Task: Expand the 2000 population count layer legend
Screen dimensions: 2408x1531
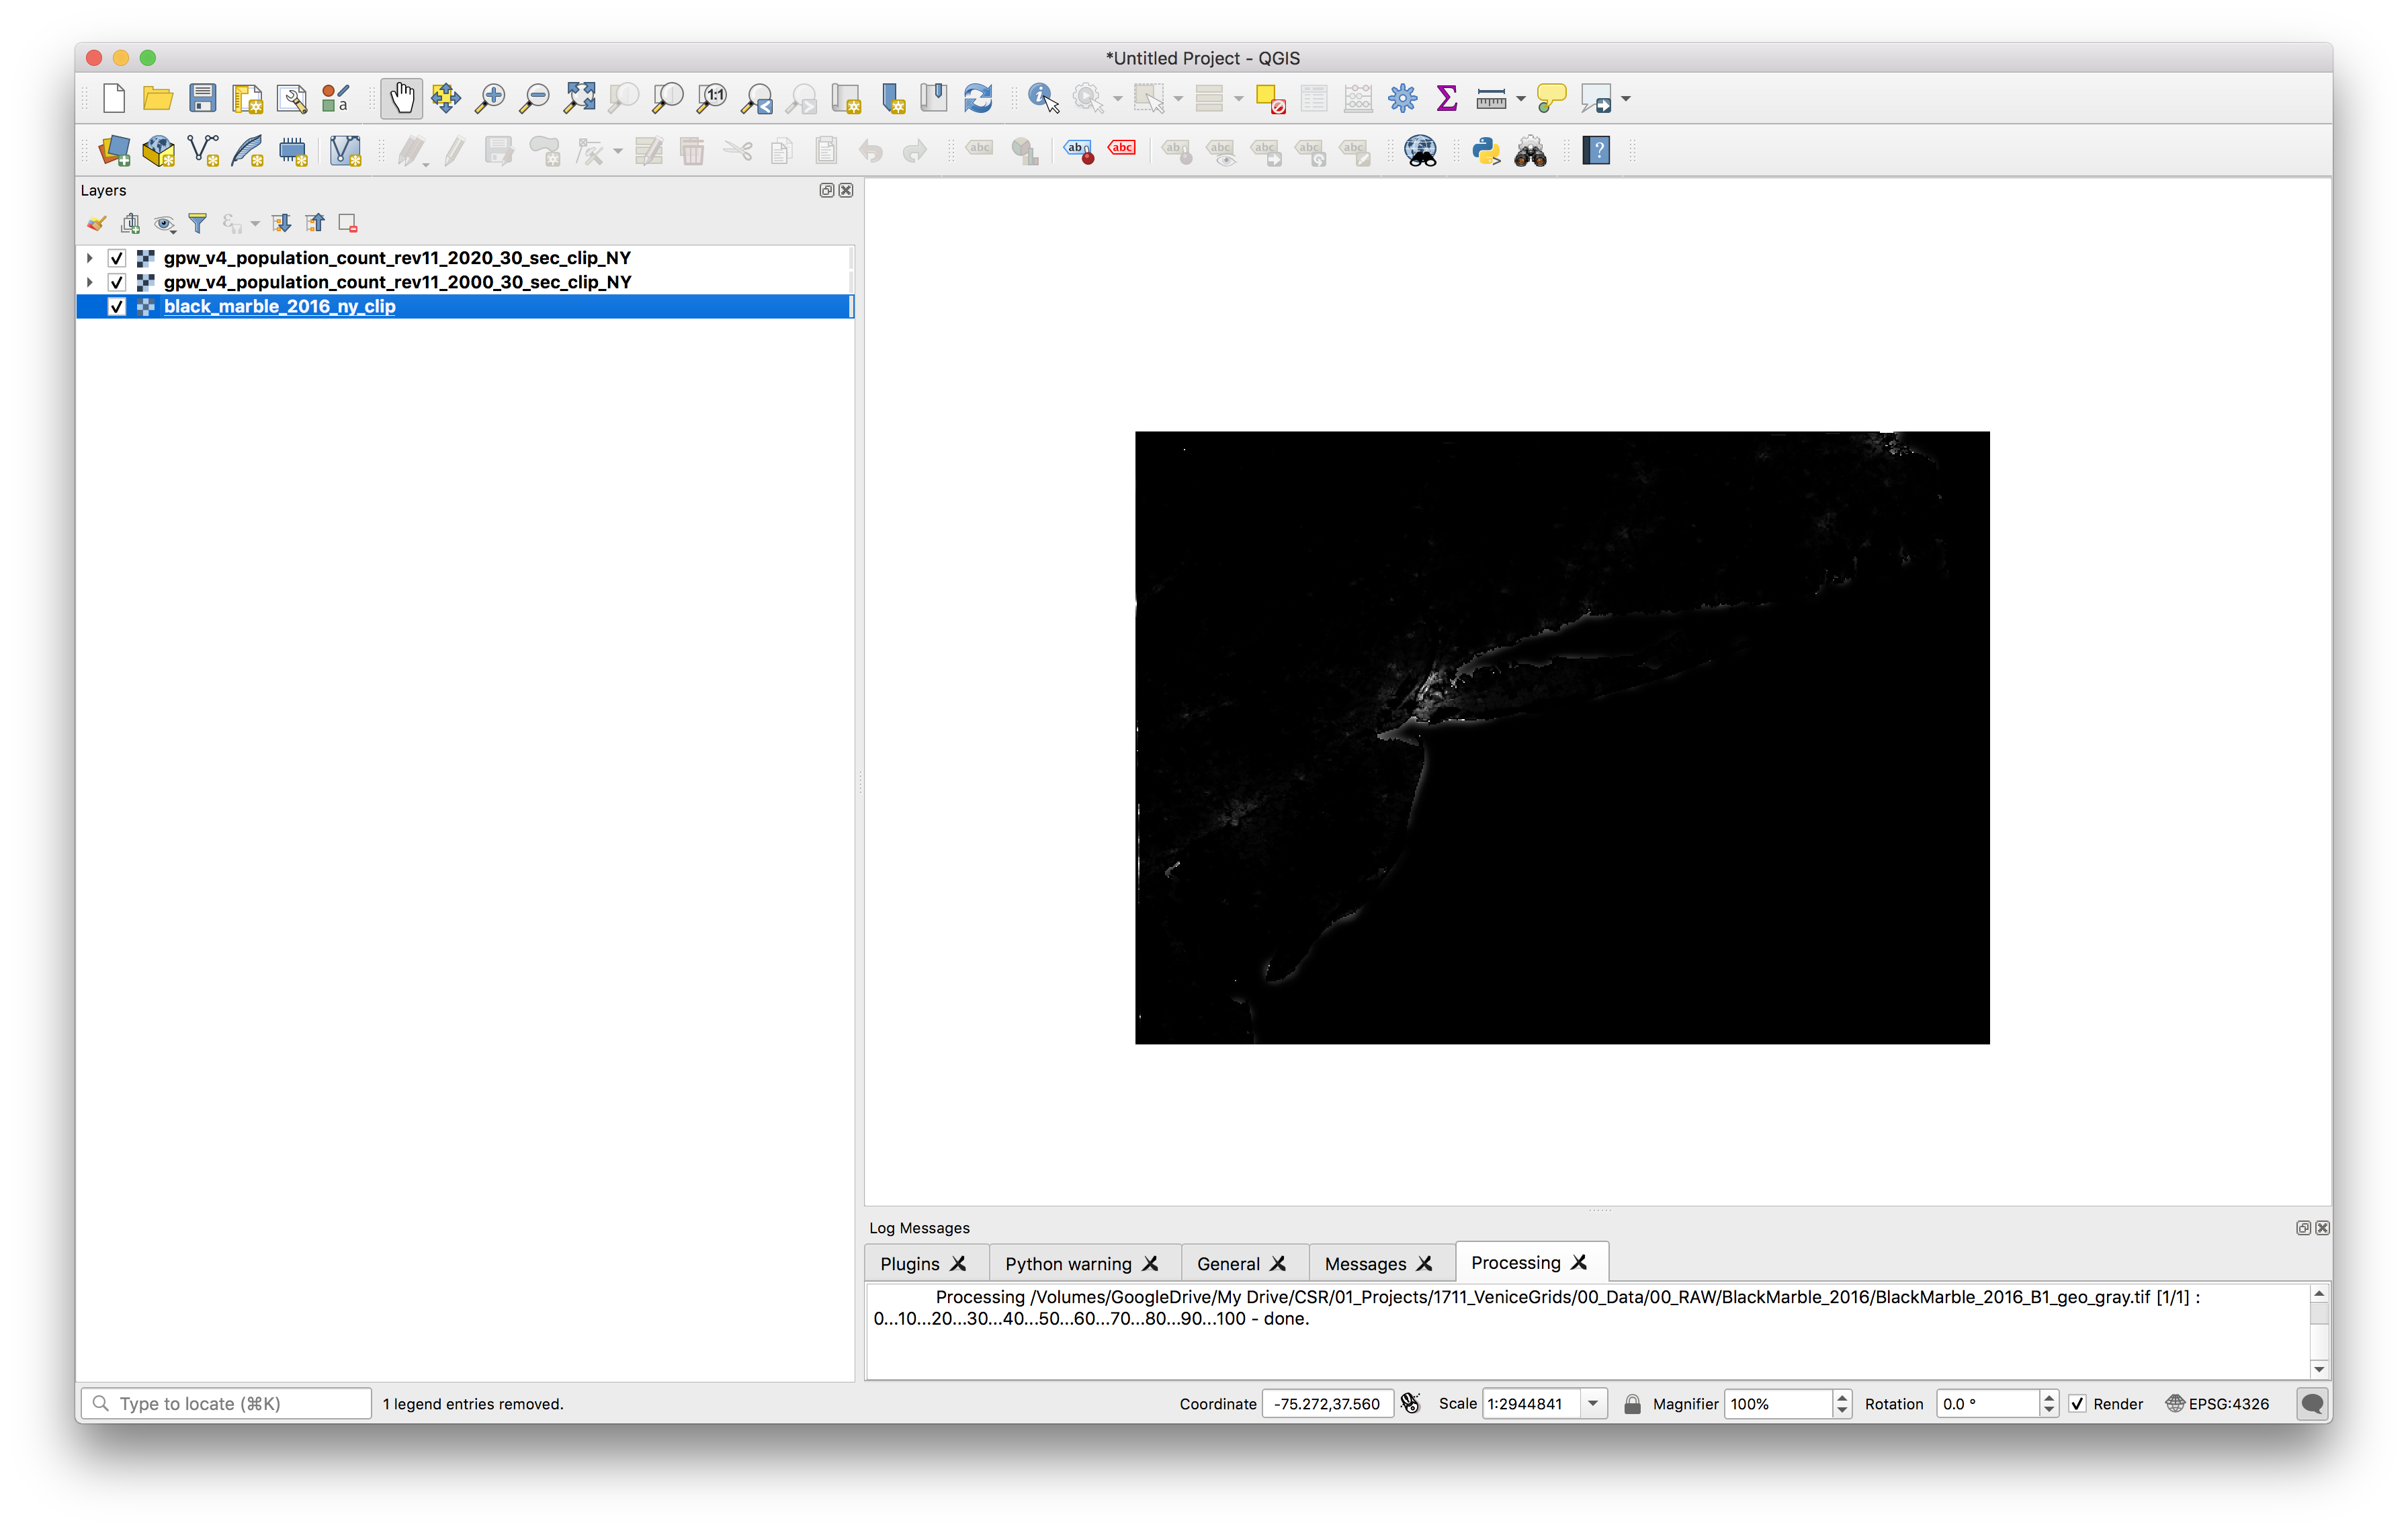Action: 90,282
